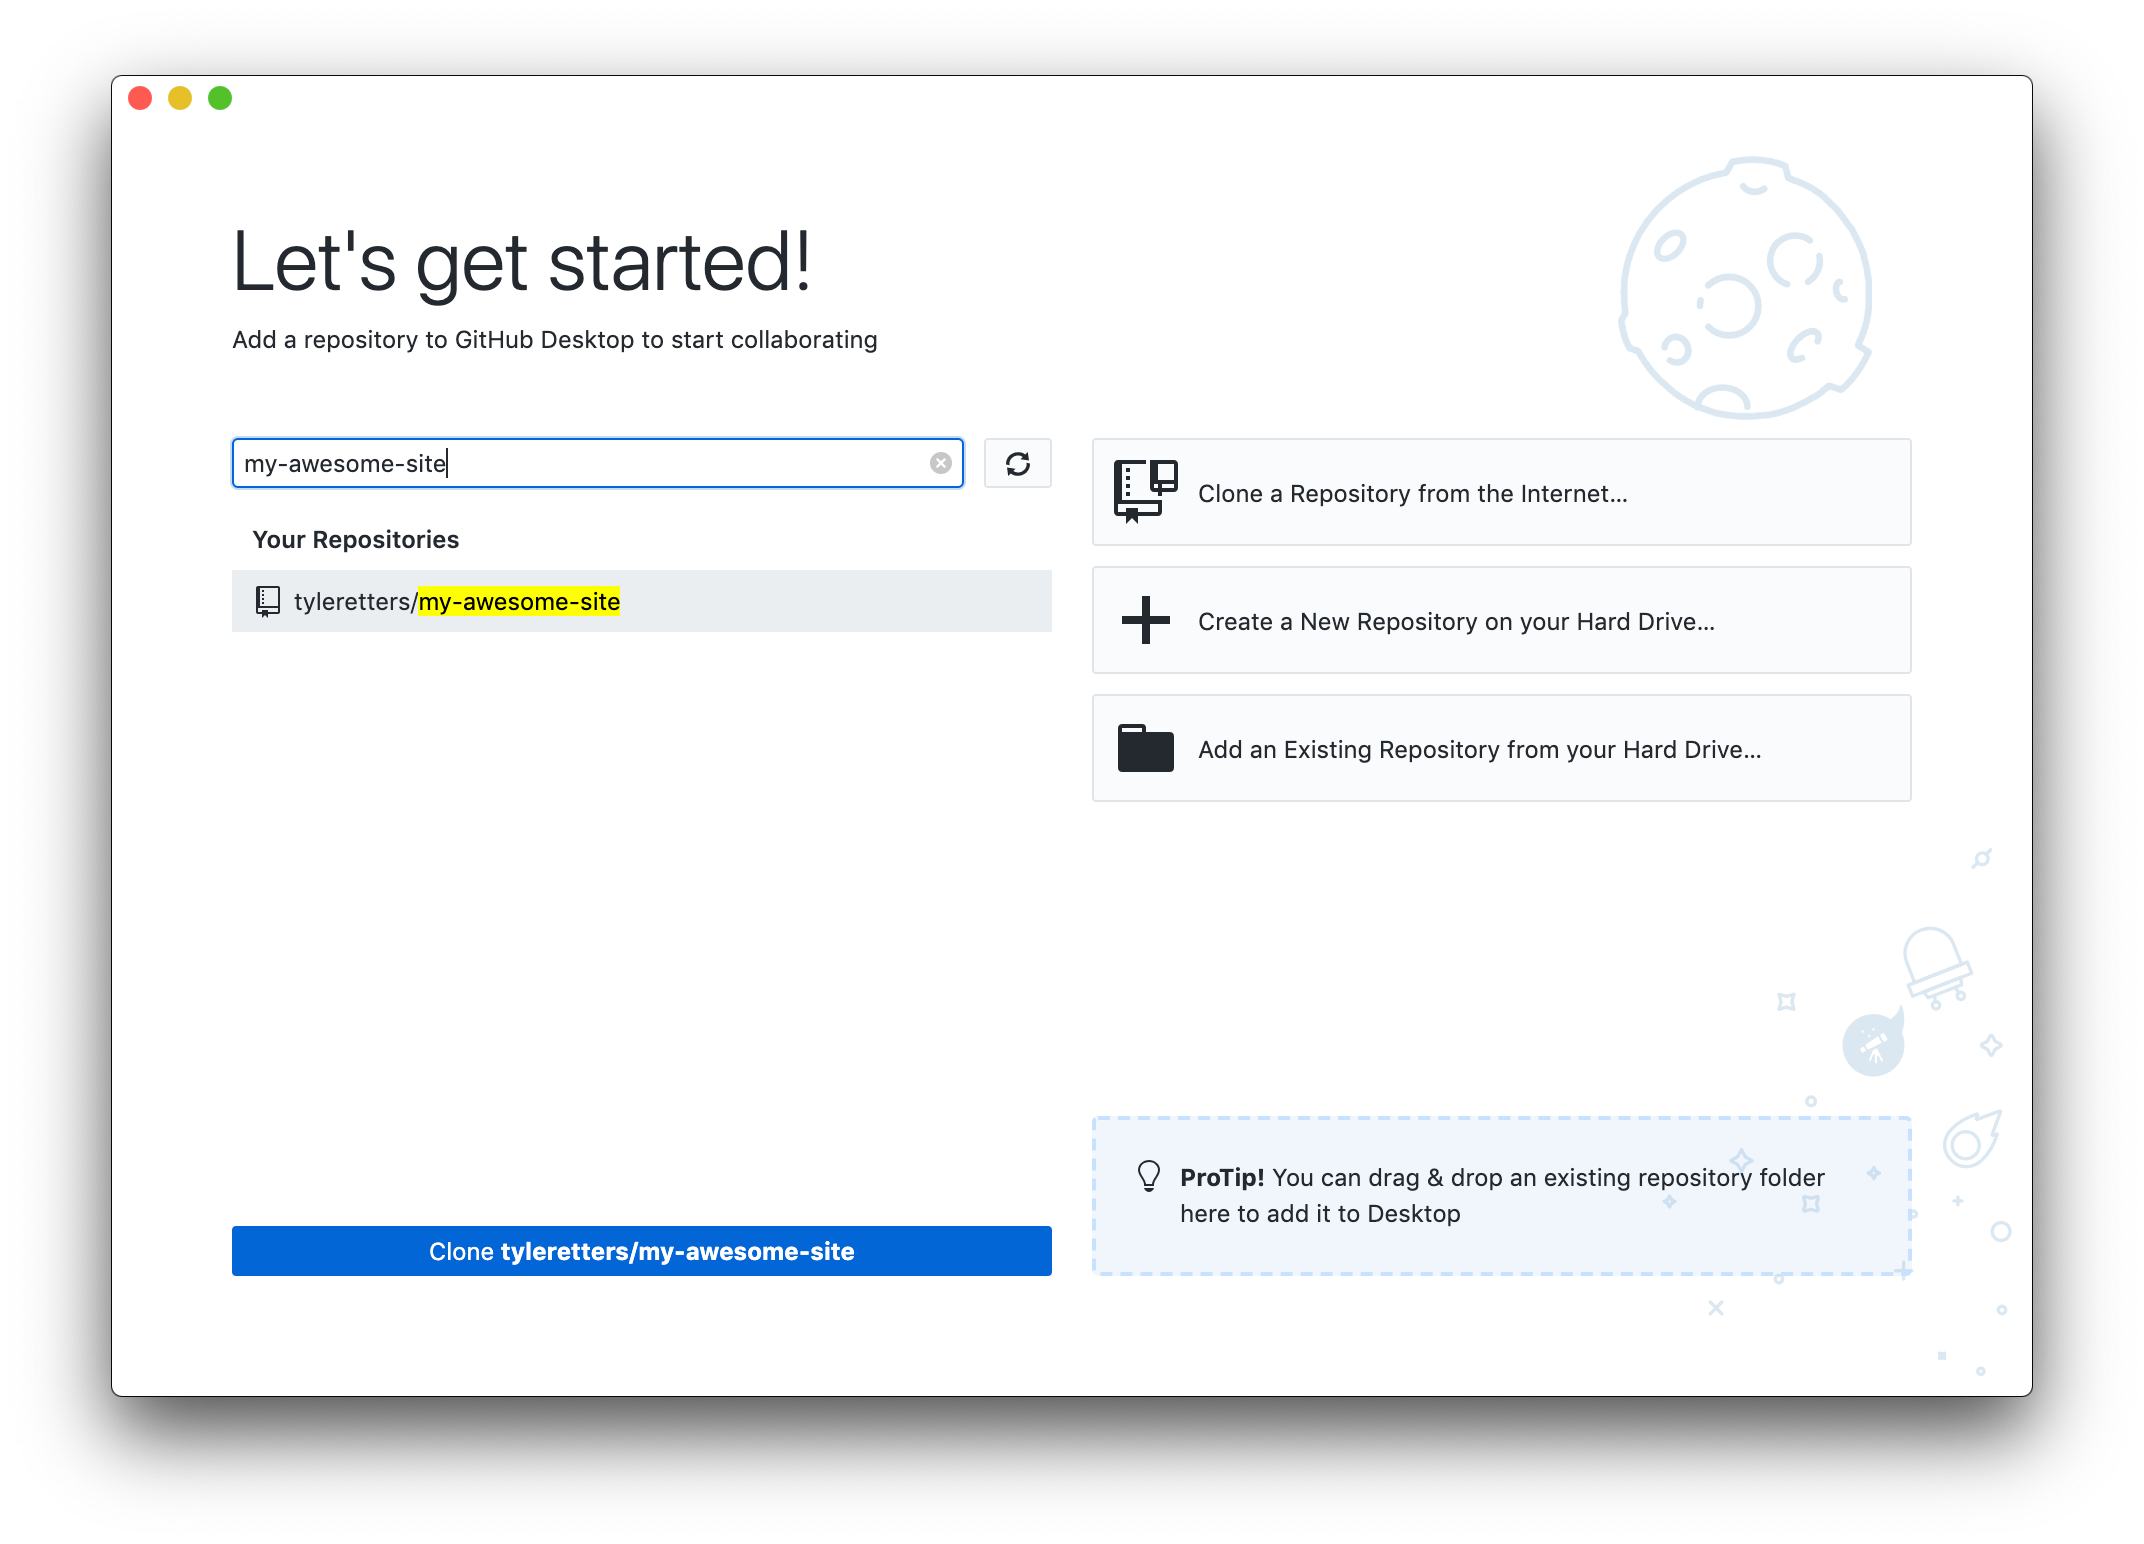
Task: Click the folder icon for existing repository
Action: (x=1145, y=748)
